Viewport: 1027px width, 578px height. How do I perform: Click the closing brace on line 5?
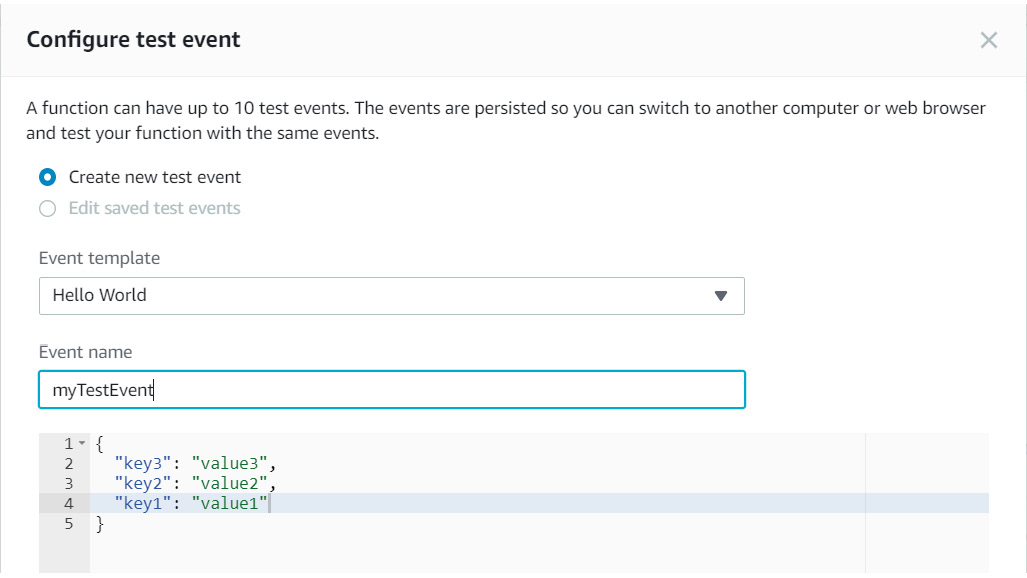click(x=99, y=523)
